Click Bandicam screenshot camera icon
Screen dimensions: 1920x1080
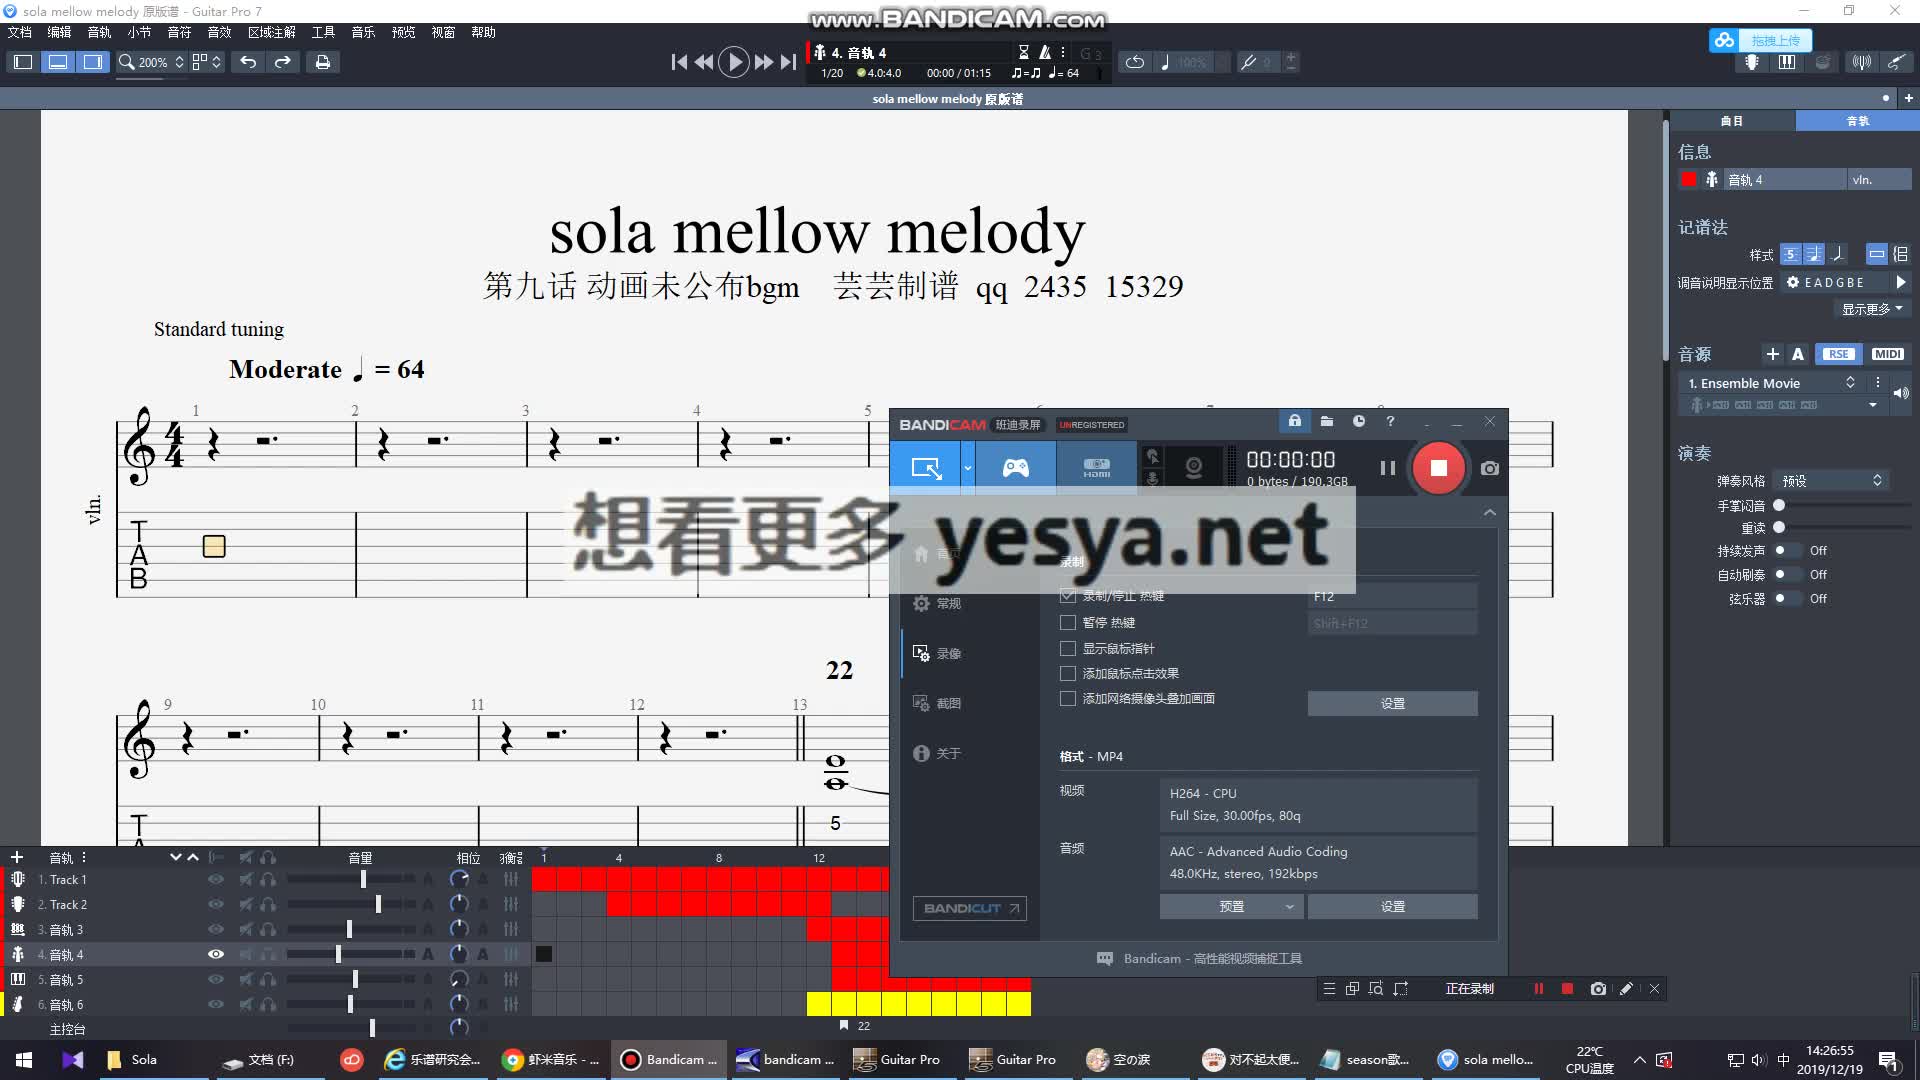(x=1490, y=468)
